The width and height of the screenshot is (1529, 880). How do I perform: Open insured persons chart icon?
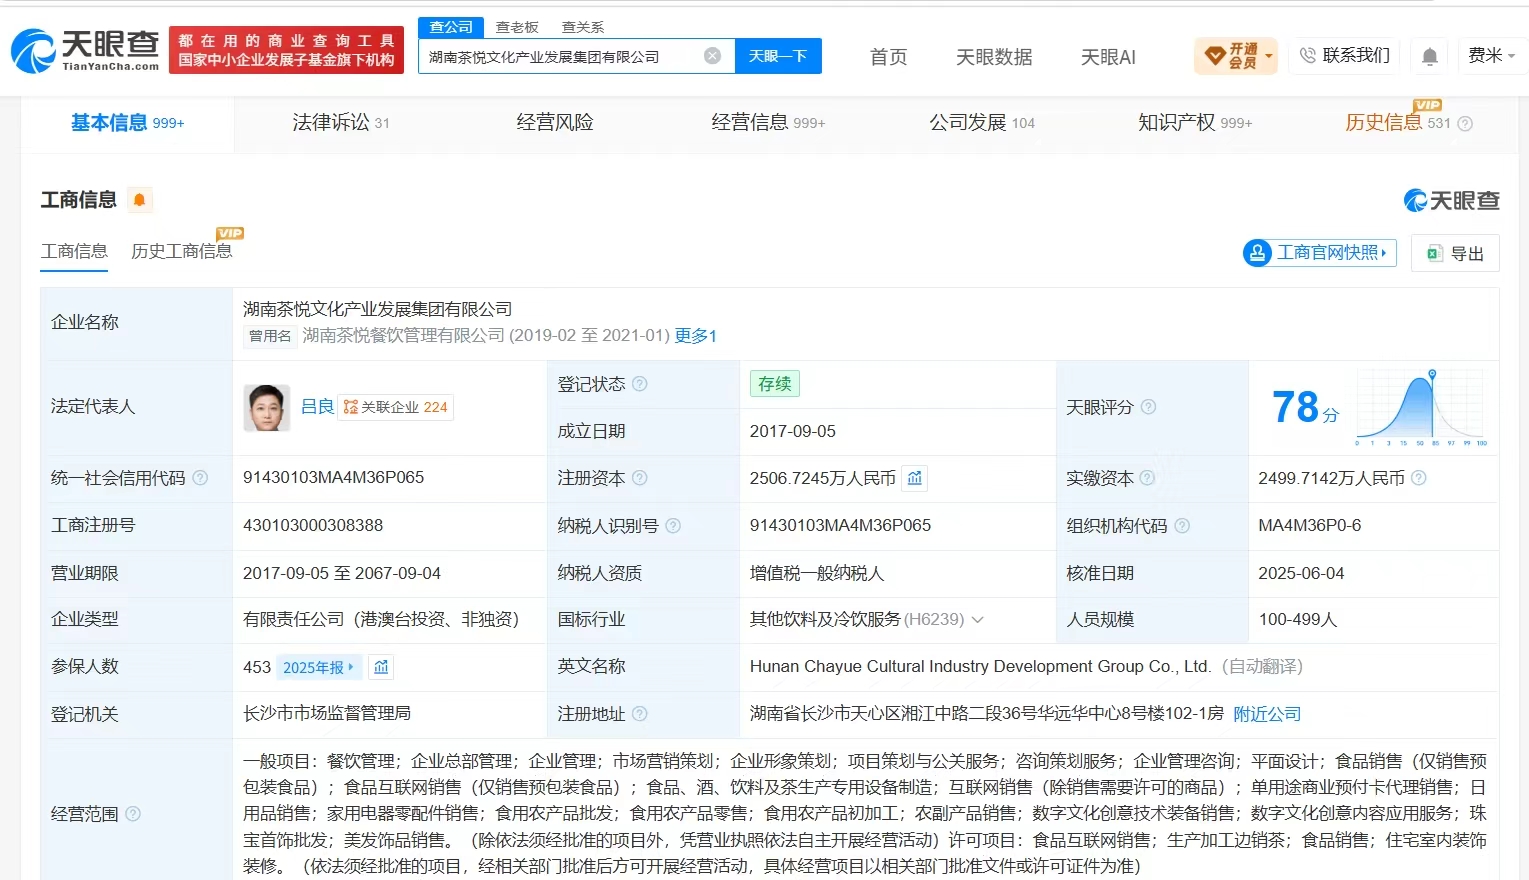pos(381,667)
